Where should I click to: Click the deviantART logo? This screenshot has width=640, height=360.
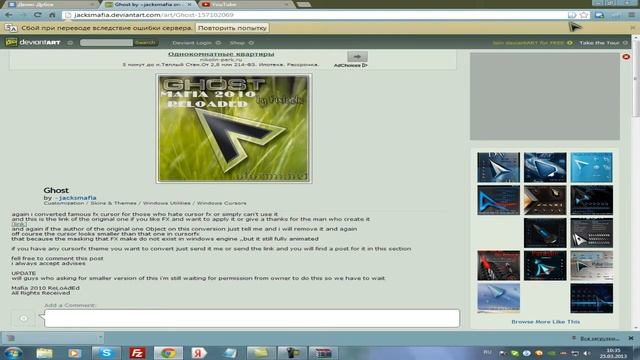click(33, 42)
